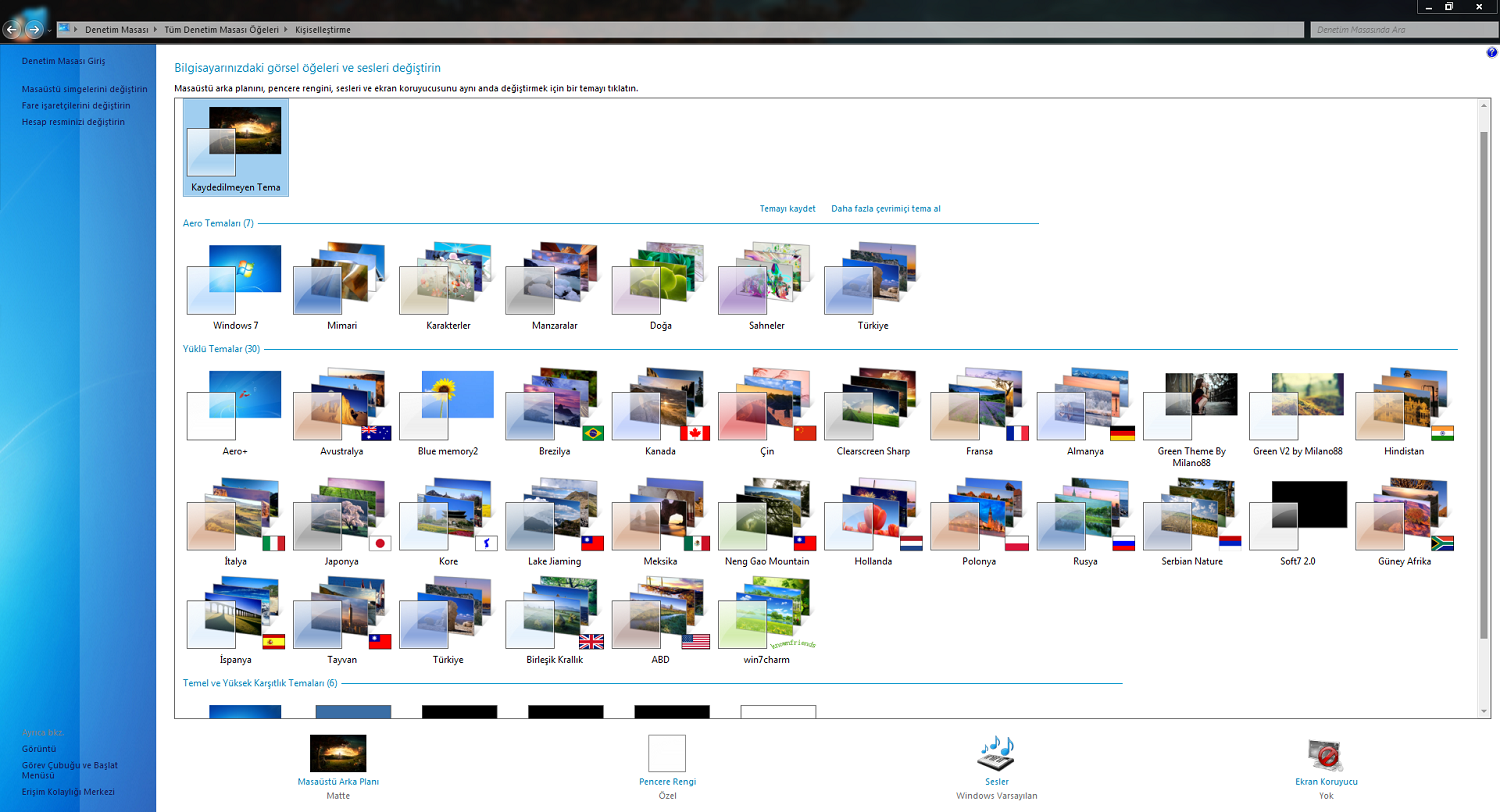The height and width of the screenshot is (812, 1500).
Task: Click the Kişiselleştirme breadcrumb item
Action: coord(322,30)
